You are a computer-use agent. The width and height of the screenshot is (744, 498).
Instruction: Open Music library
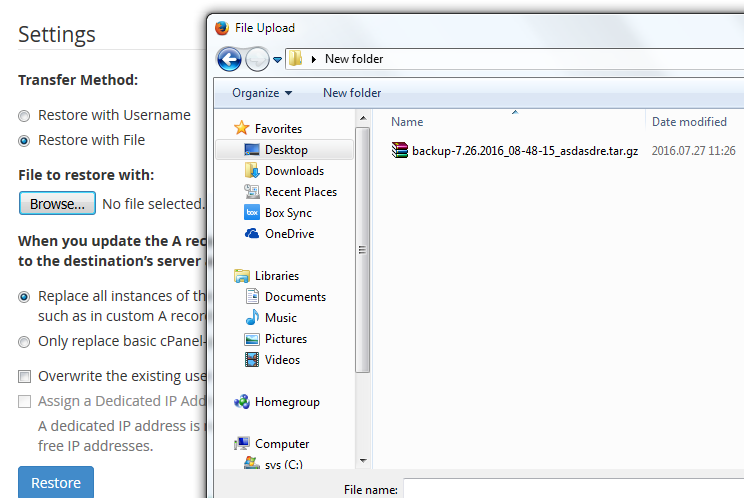point(280,318)
